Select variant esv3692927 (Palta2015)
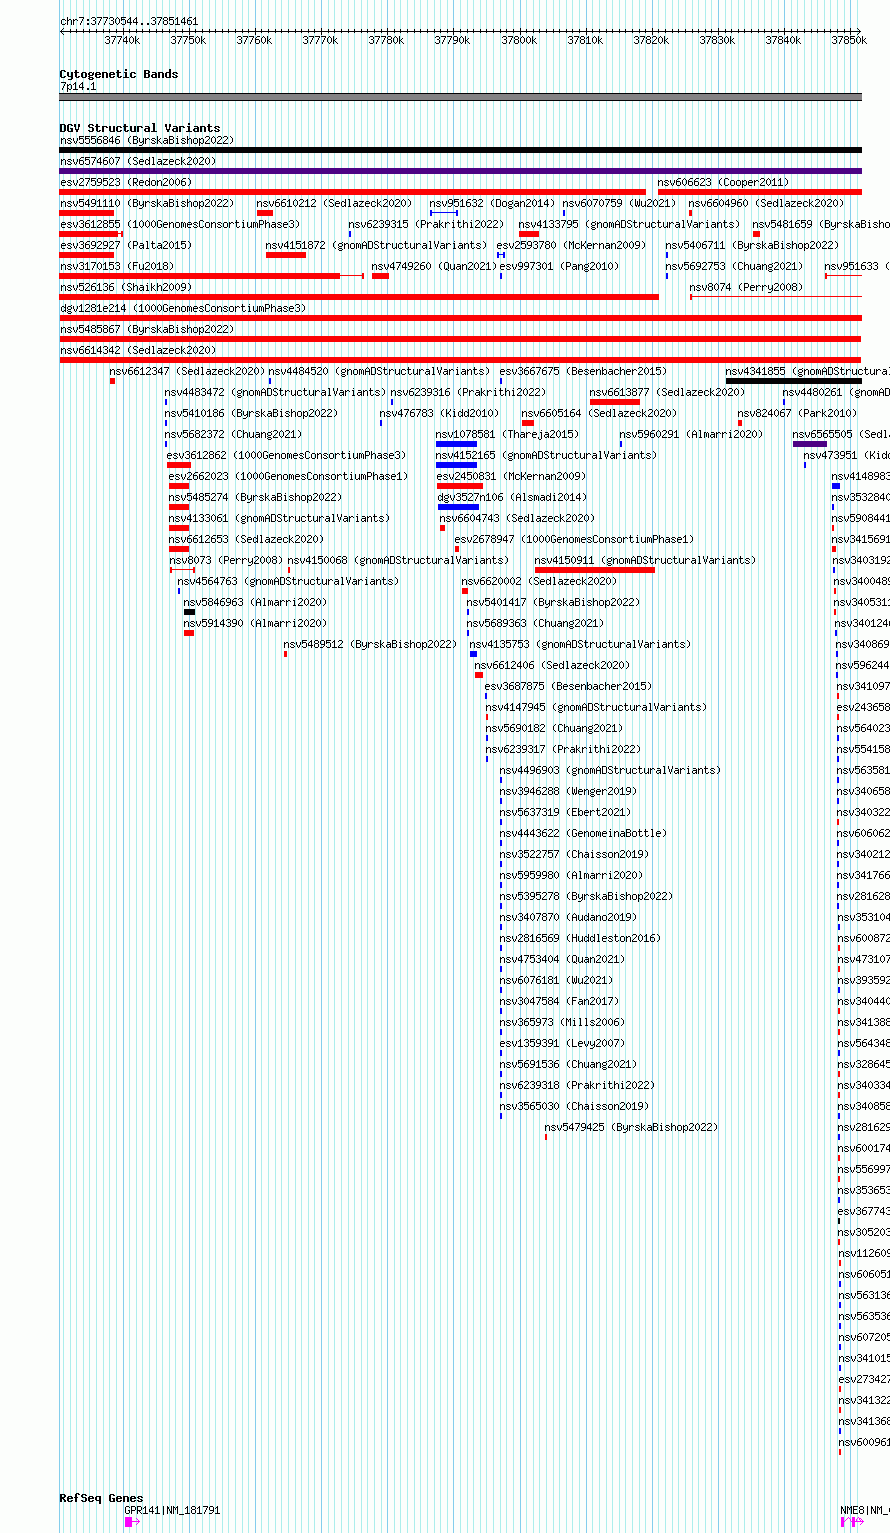Viewport: 890px width, 1533px height. click(125, 245)
